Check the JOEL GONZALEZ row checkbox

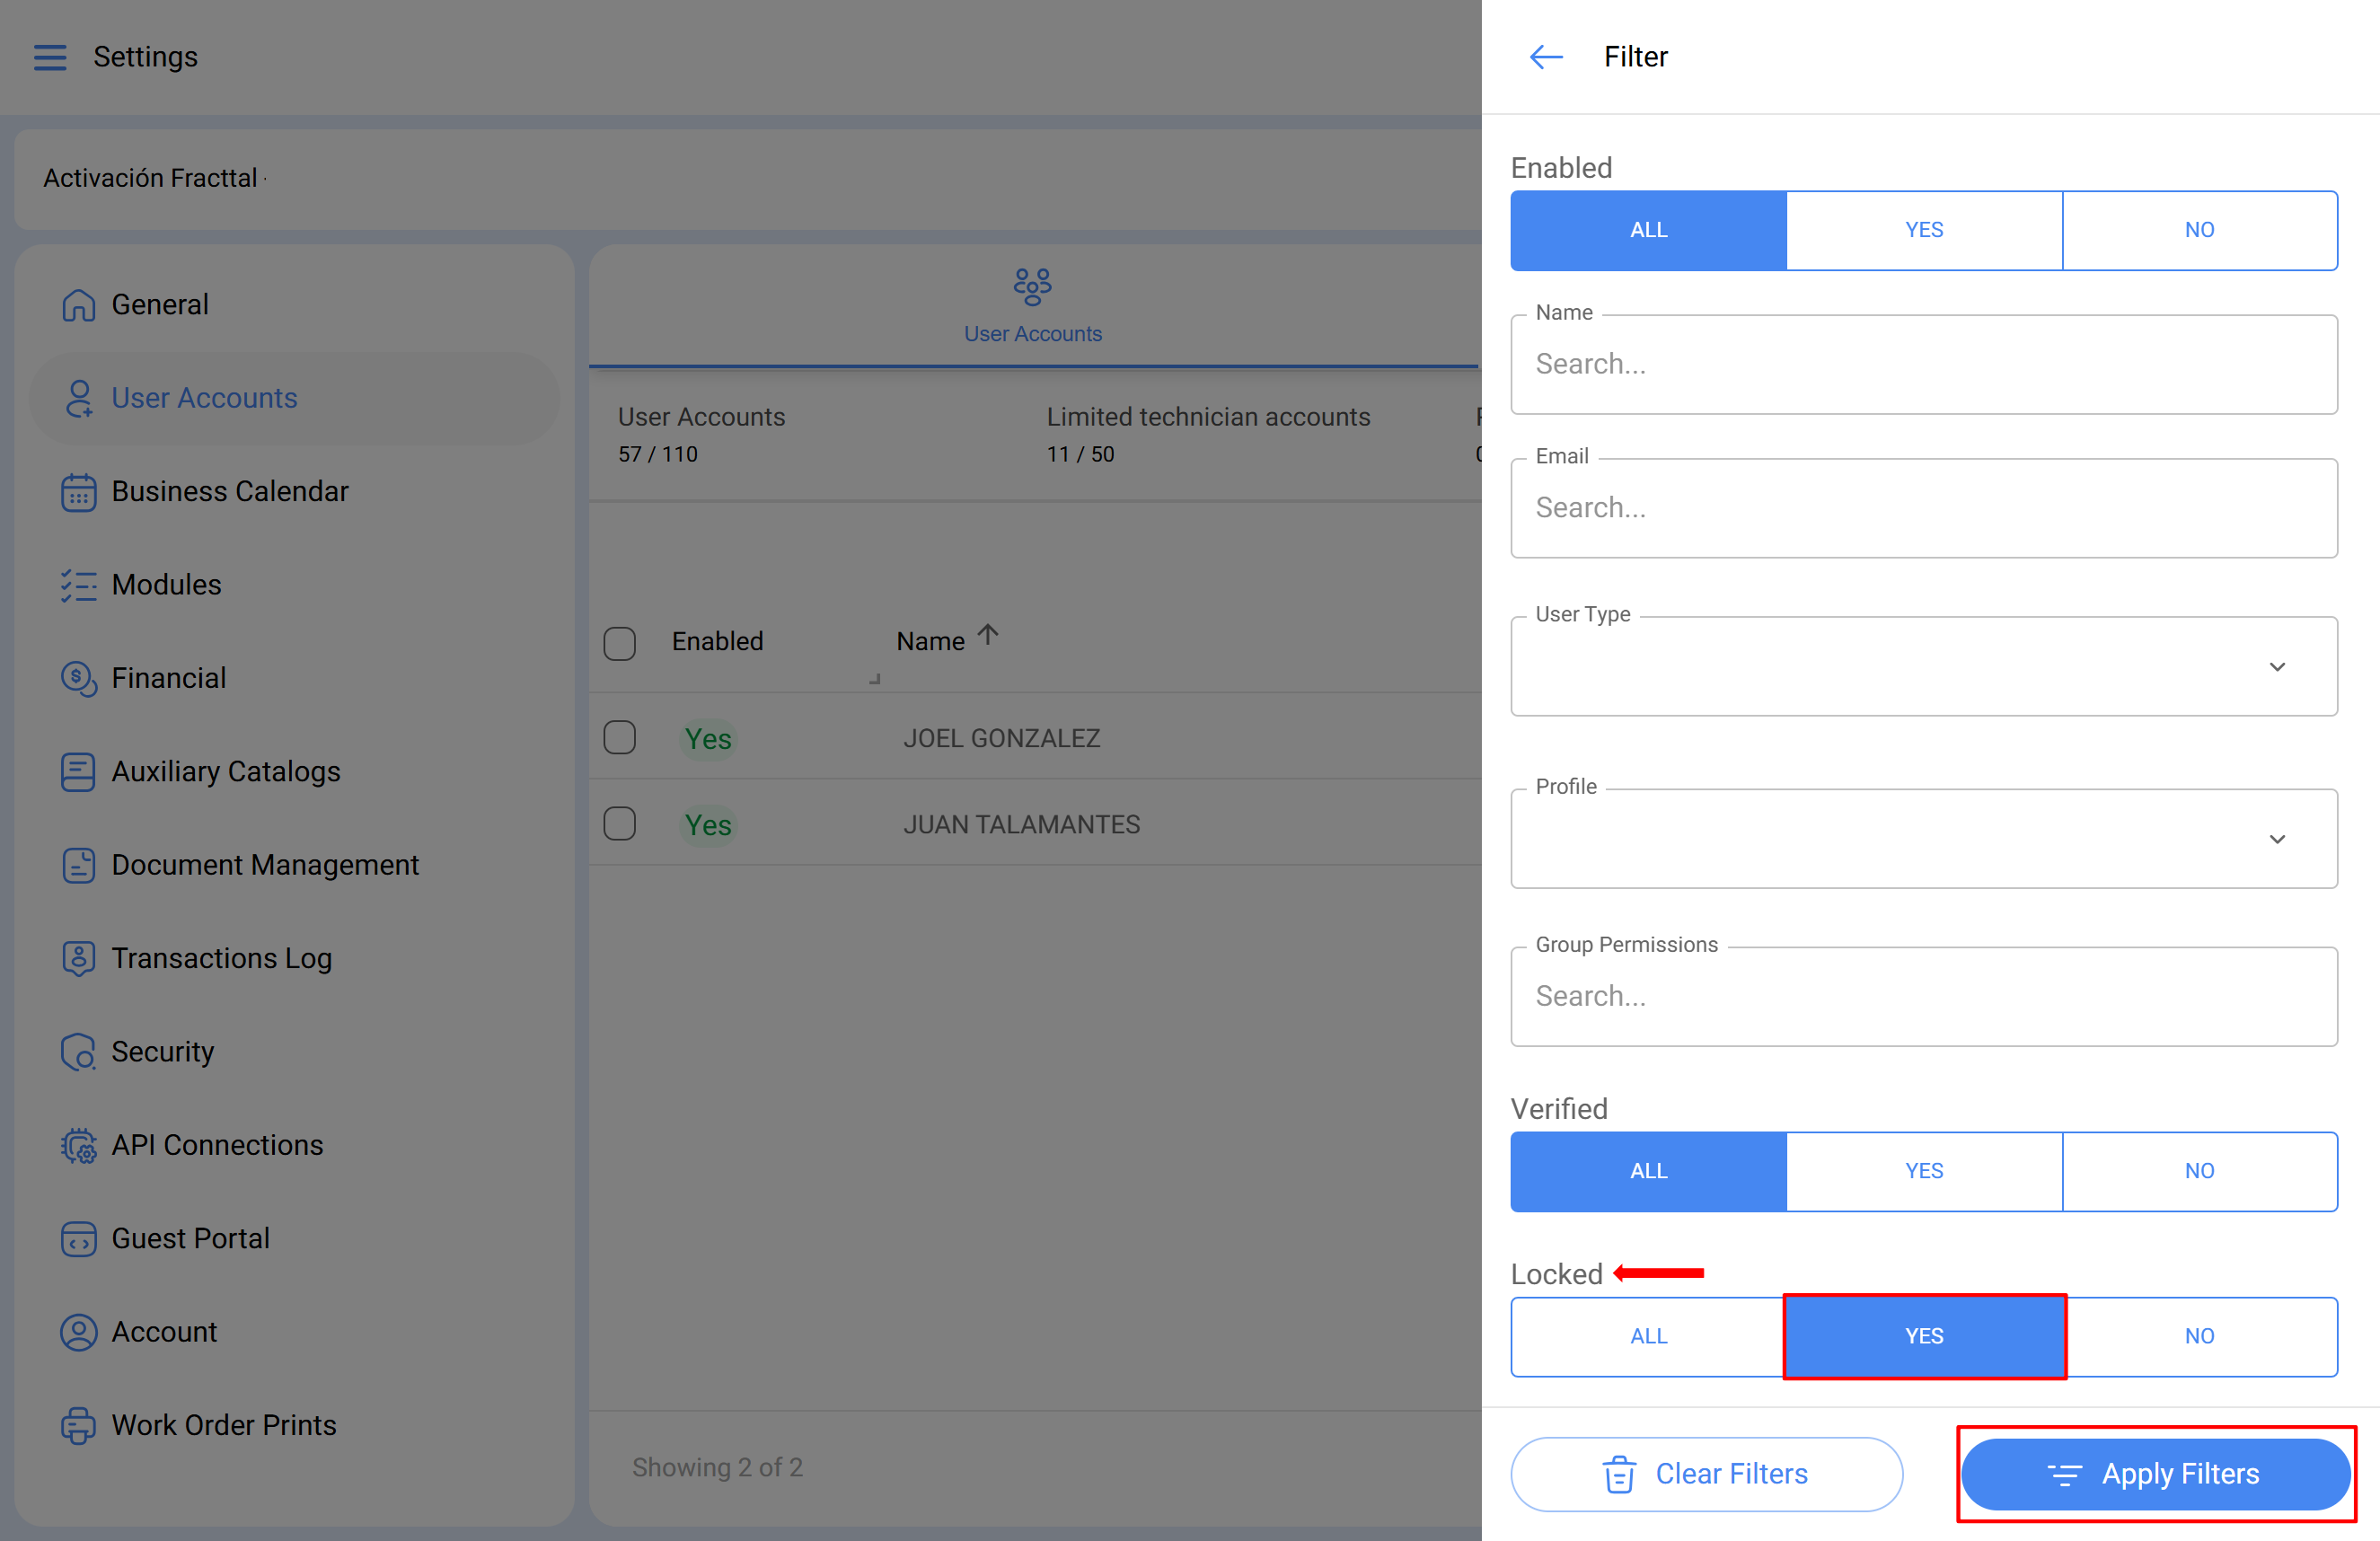[x=620, y=739]
